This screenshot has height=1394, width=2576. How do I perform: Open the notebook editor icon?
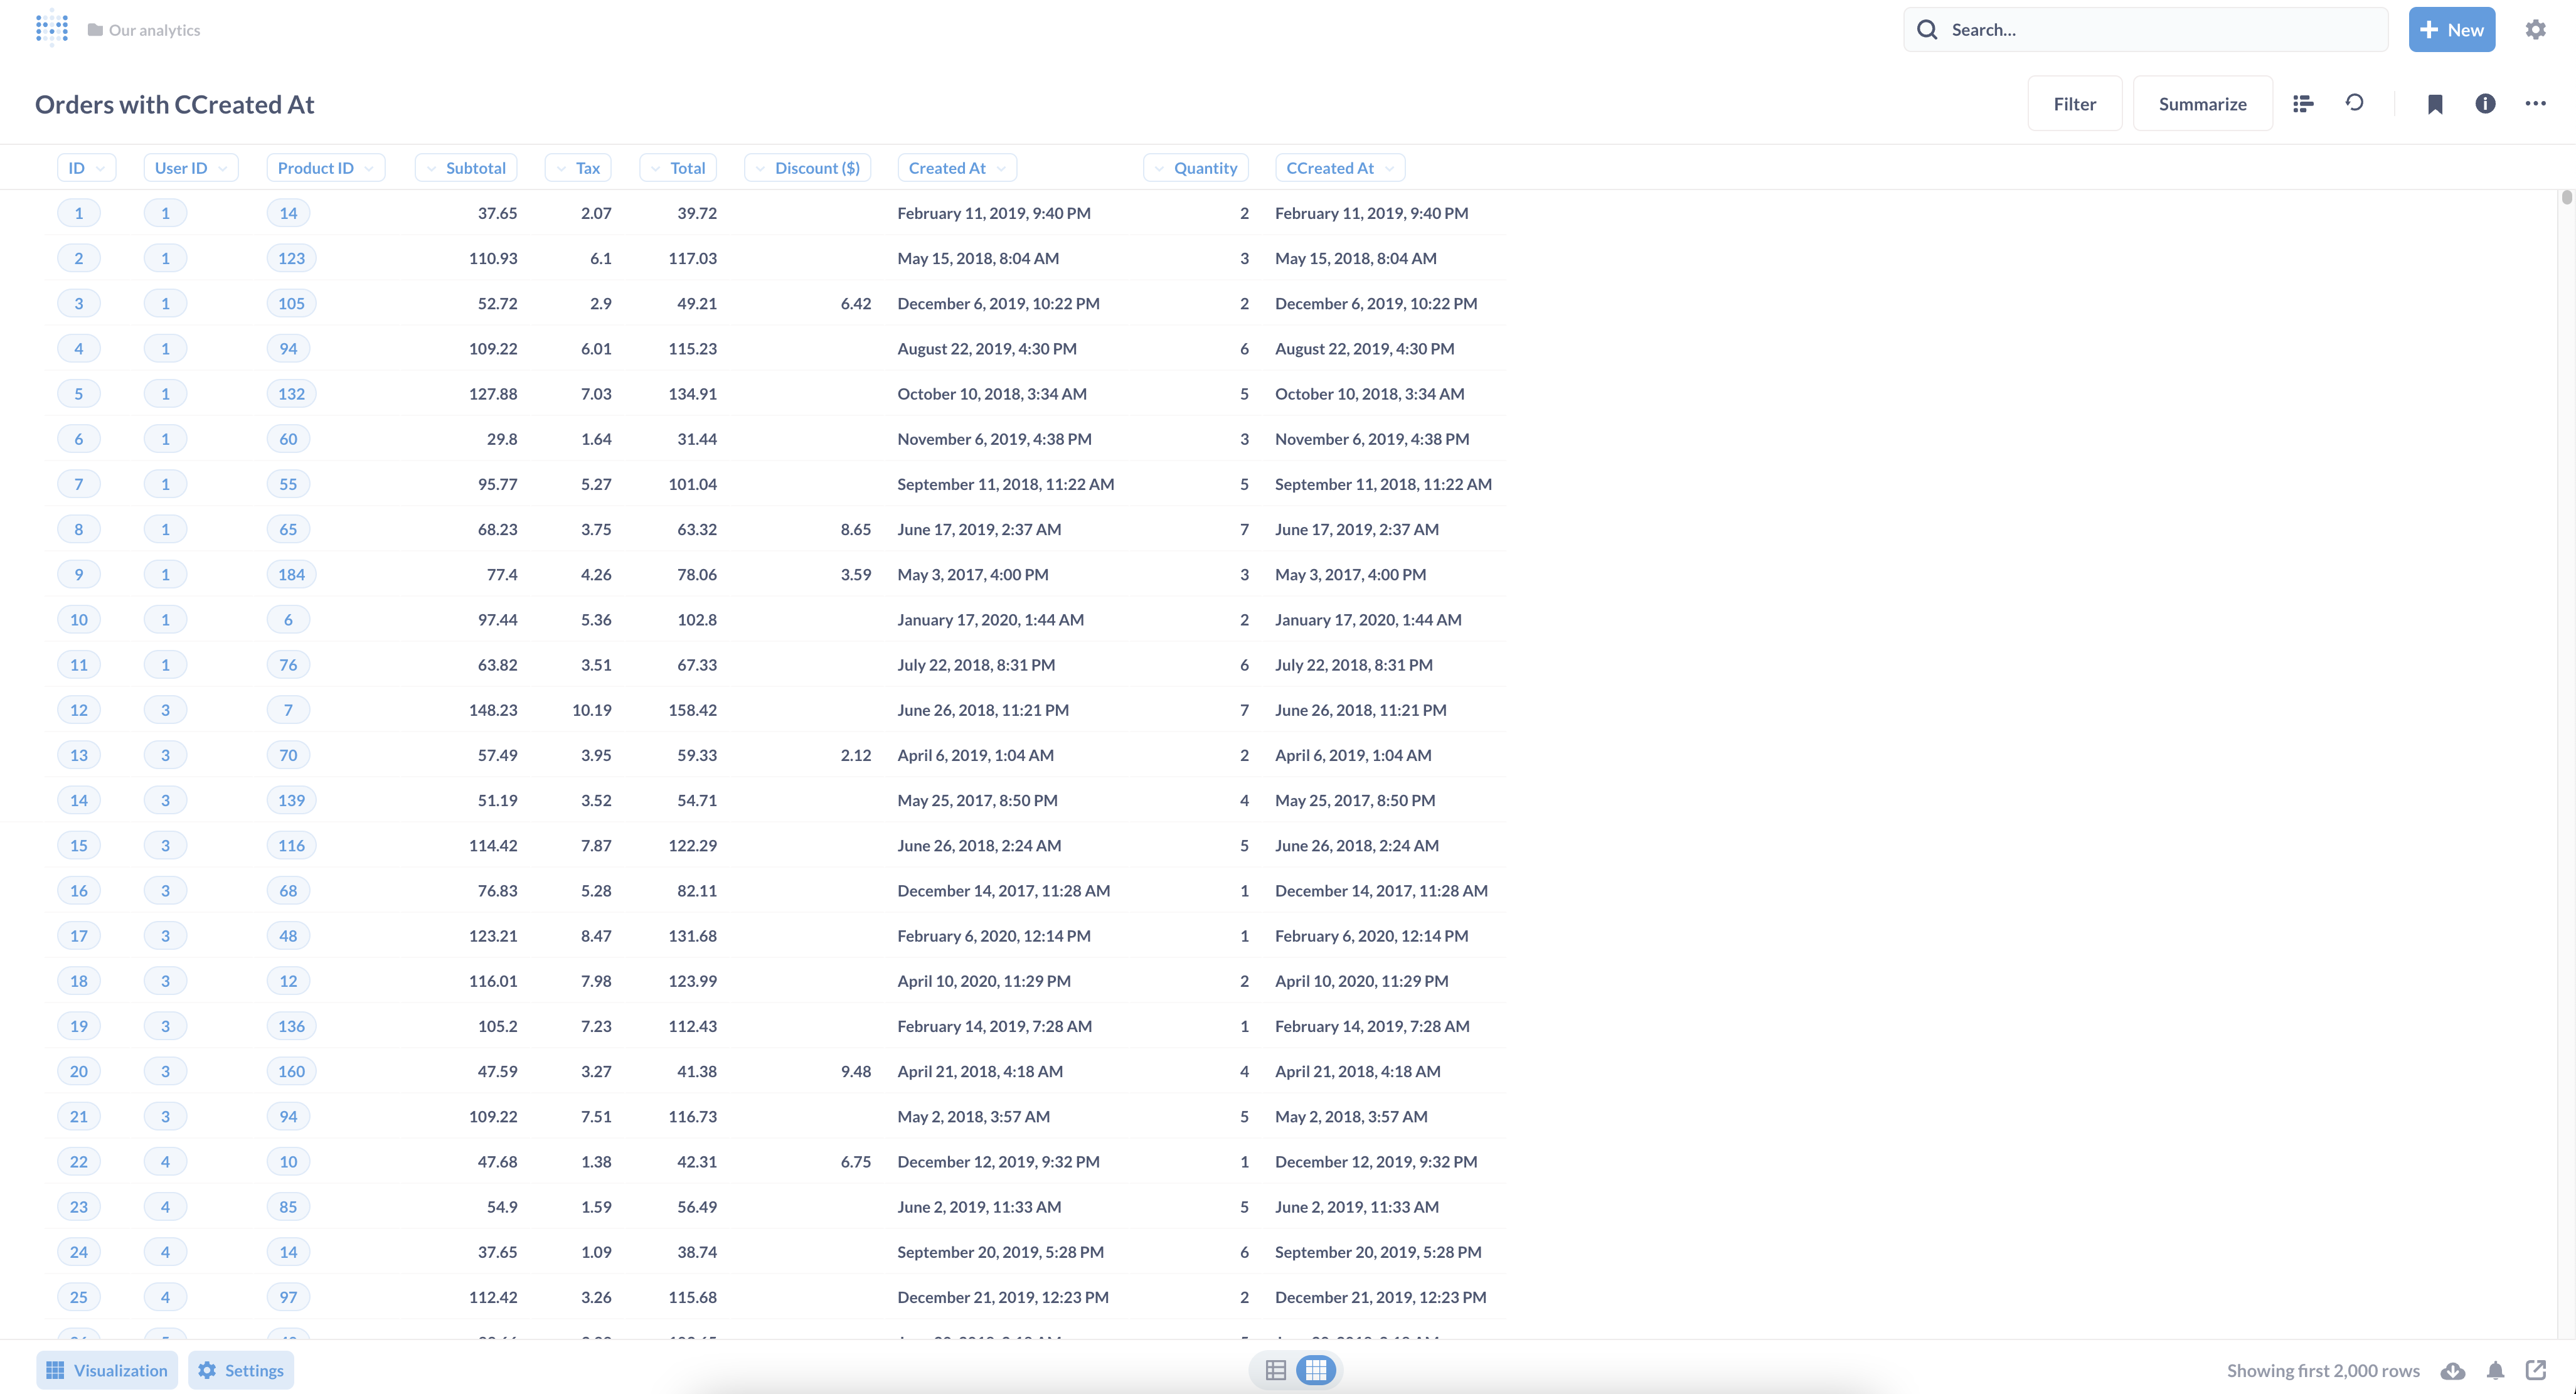pos(2303,103)
